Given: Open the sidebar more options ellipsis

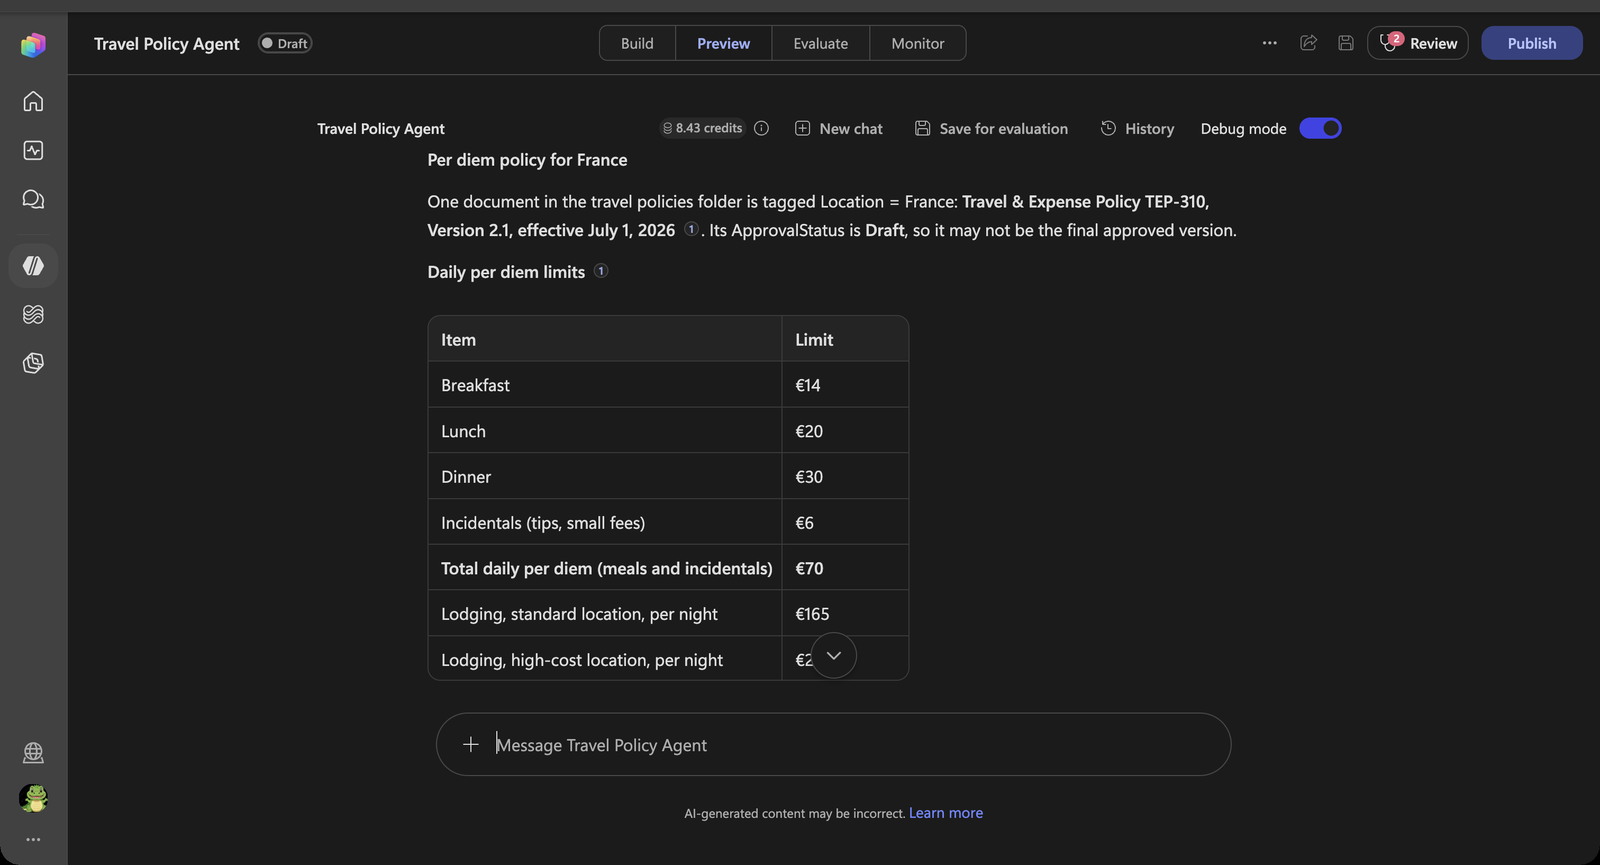Looking at the screenshot, I should pos(33,839).
